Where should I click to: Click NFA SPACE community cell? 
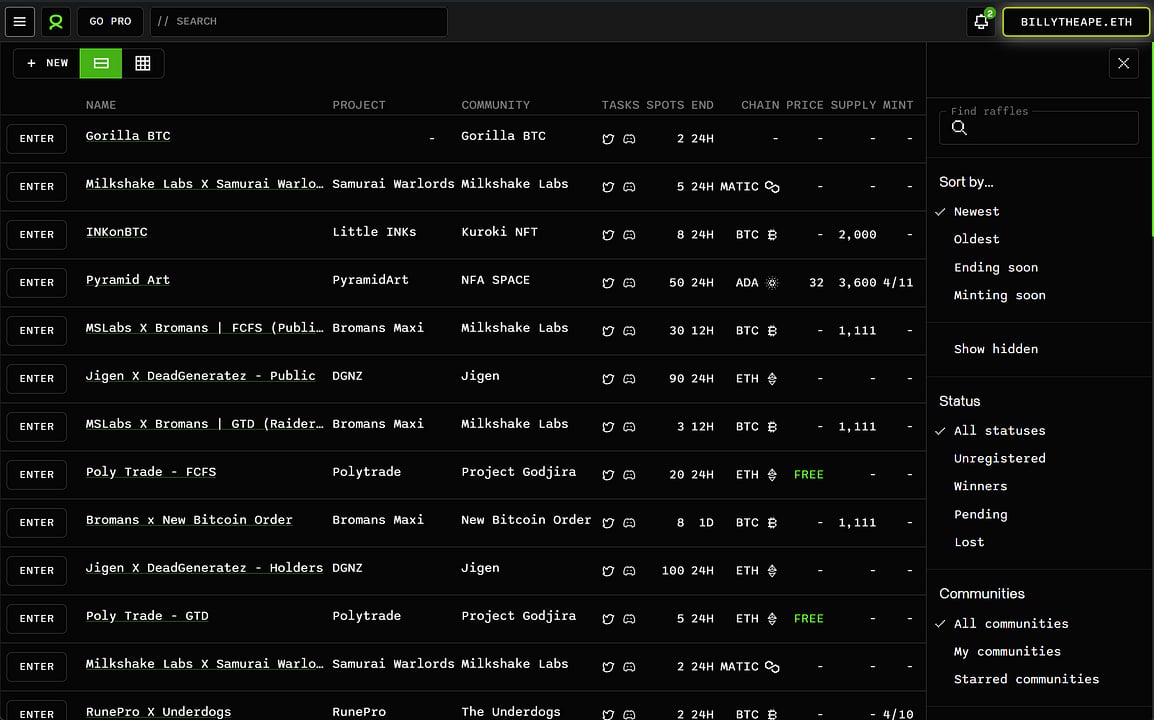coord(495,280)
